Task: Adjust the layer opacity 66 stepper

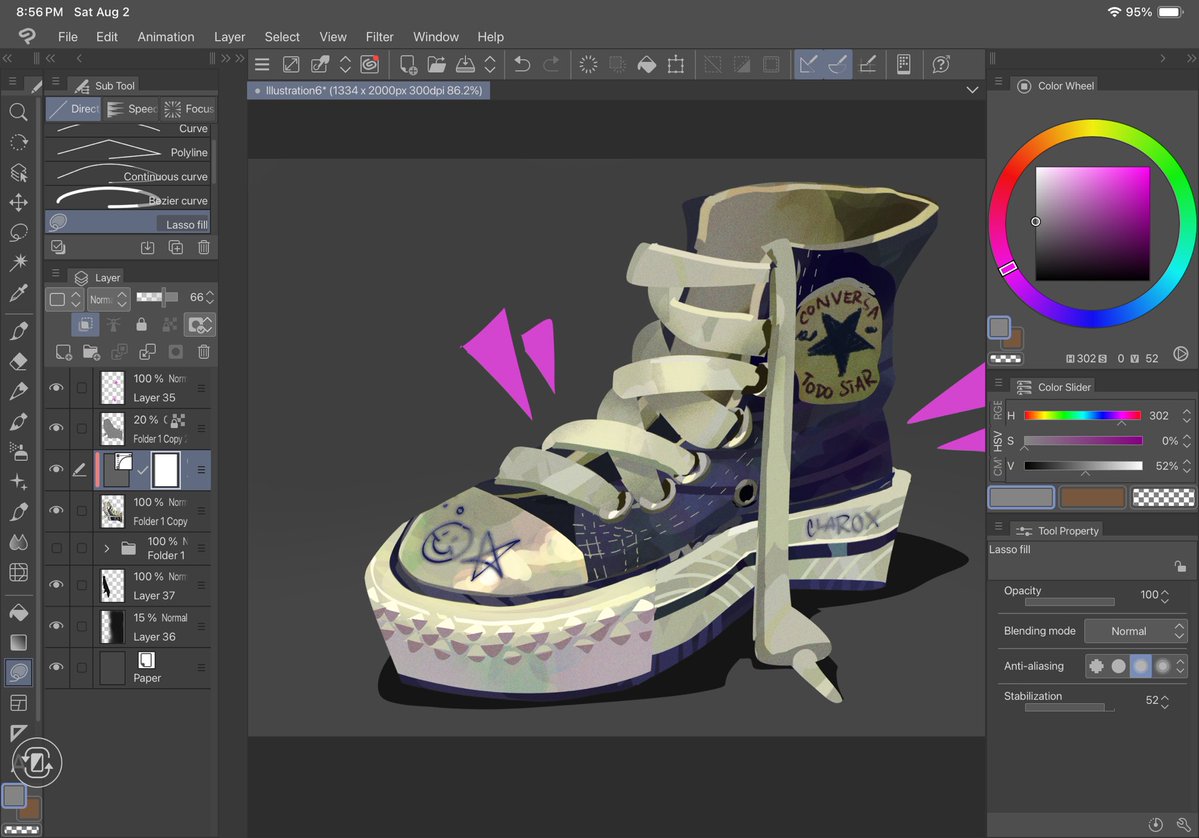Action: click(x=210, y=297)
